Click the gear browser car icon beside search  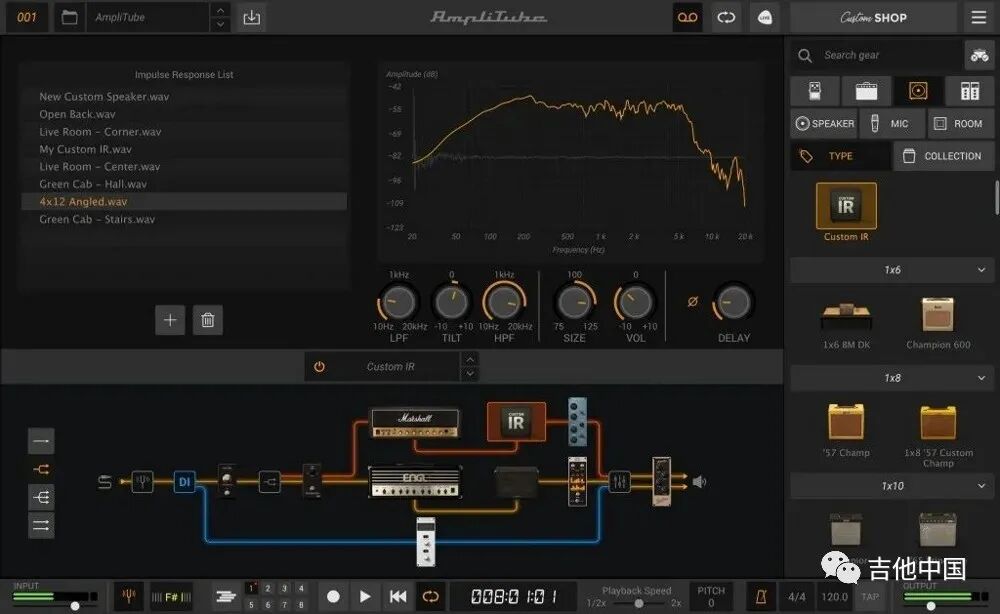(x=979, y=55)
